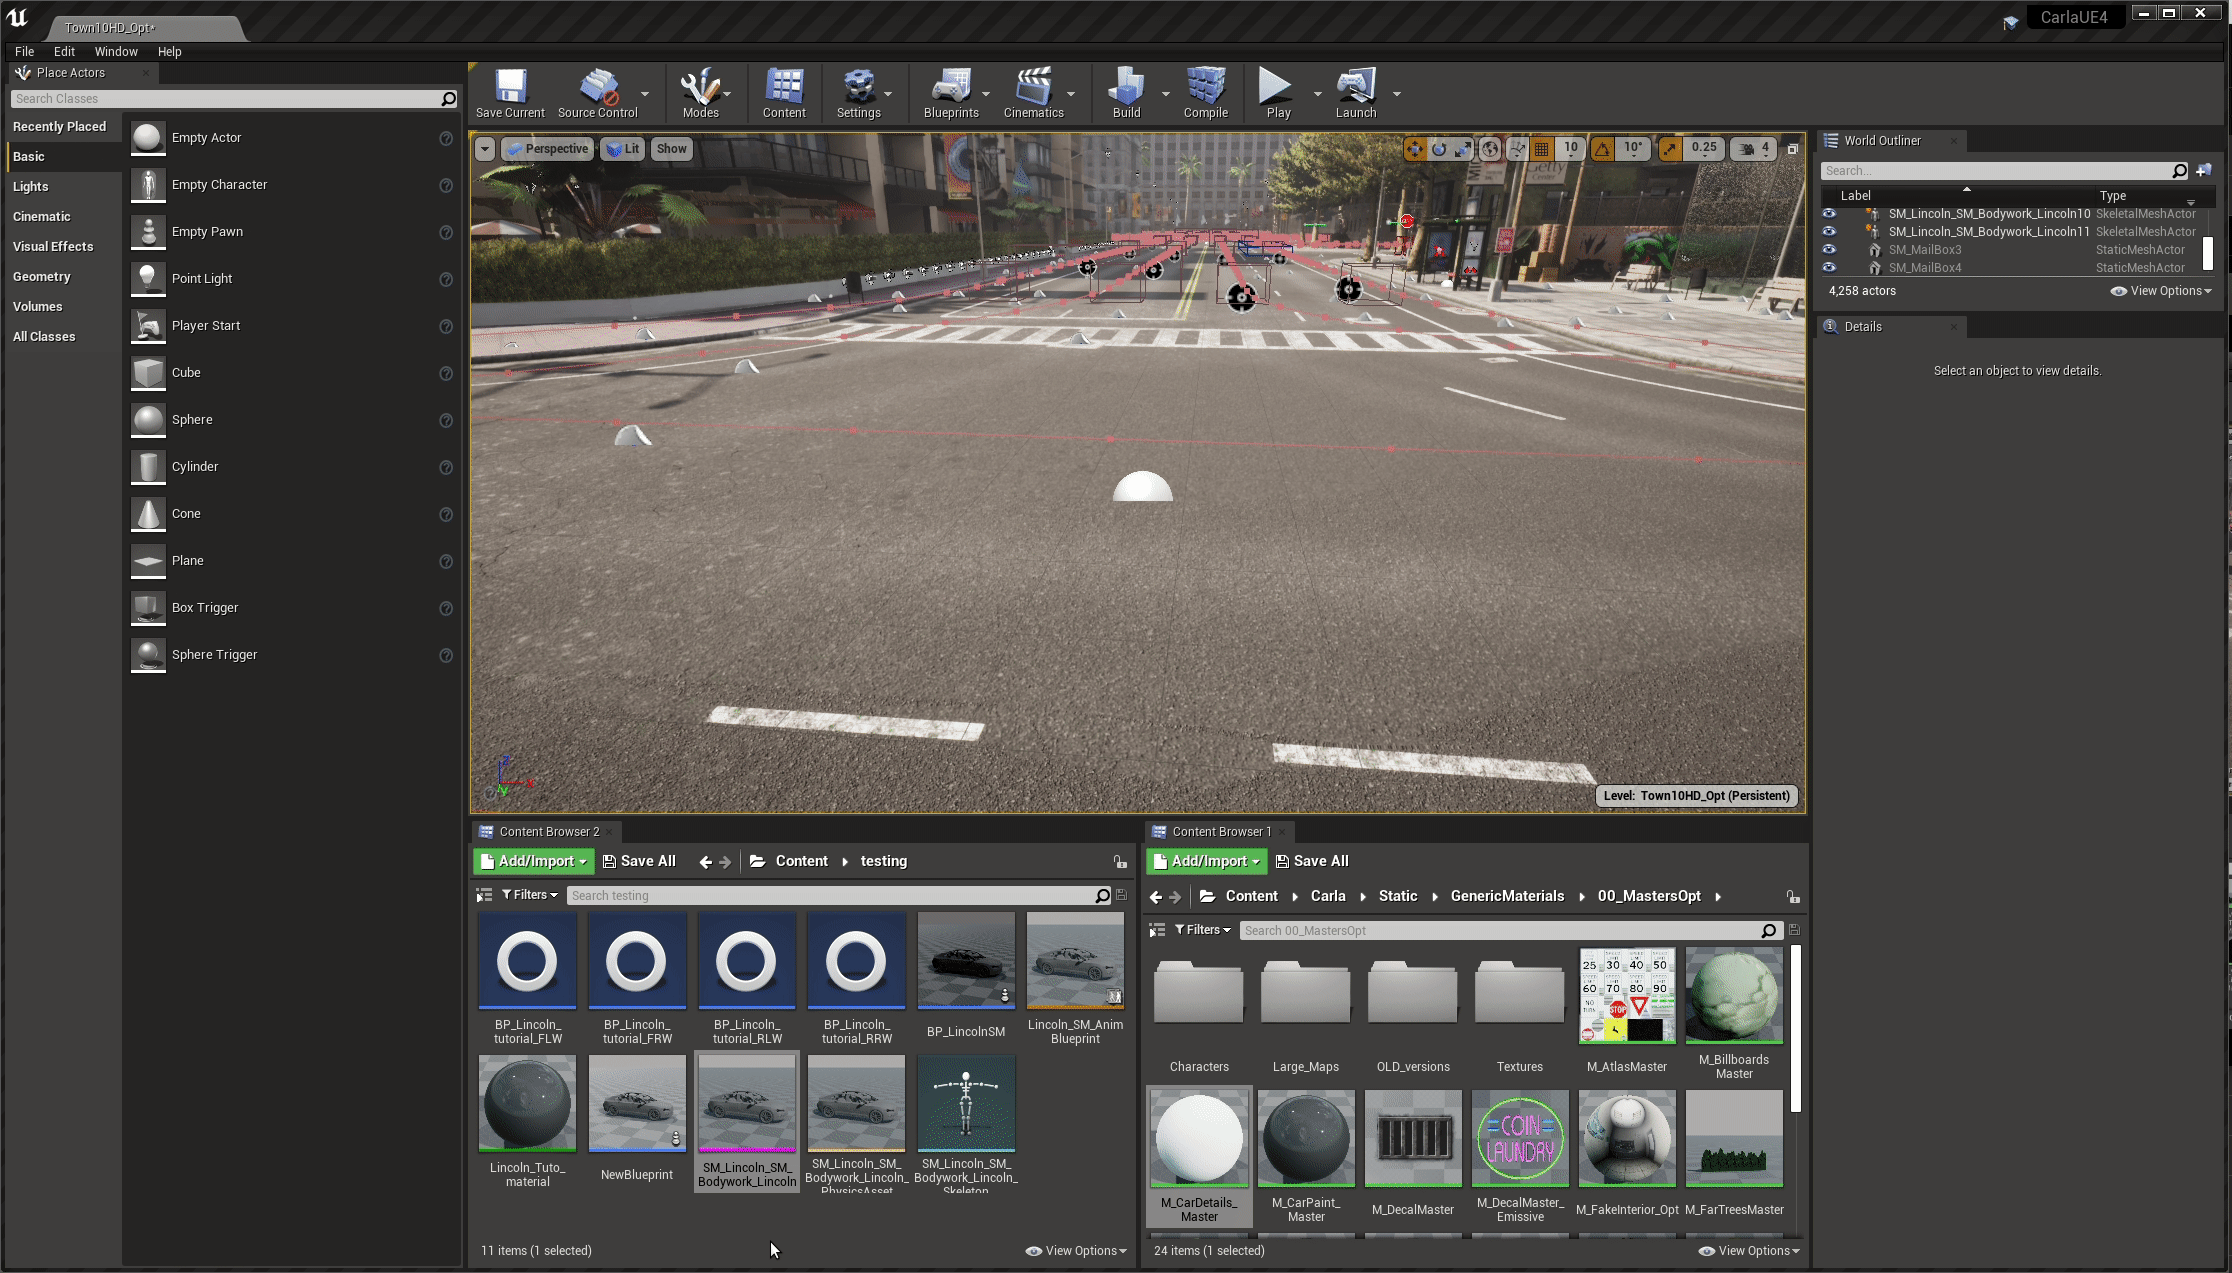Toggle grid snapping in the viewport toolbar
This screenshot has width=2232, height=1273.
1543,148
